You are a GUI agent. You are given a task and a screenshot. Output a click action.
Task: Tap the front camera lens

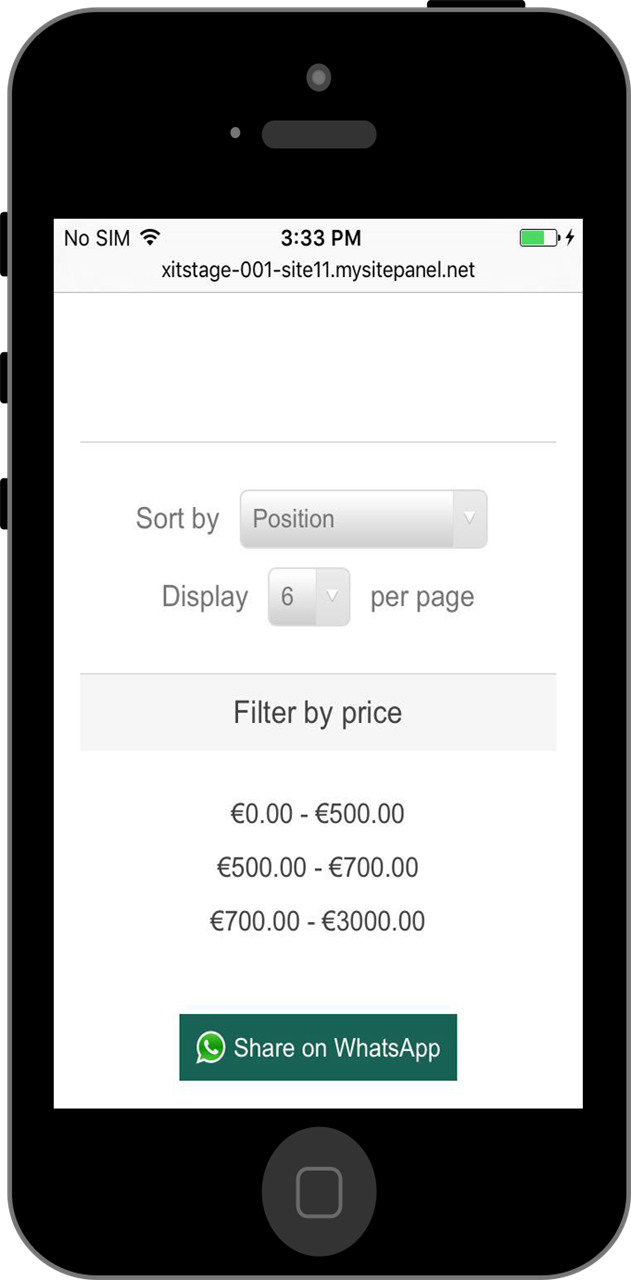pos(319,77)
